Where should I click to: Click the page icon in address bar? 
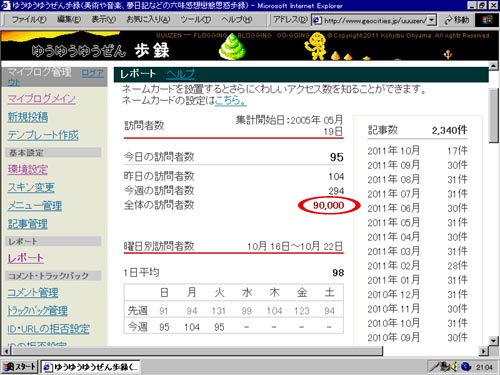[x=317, y=21]
